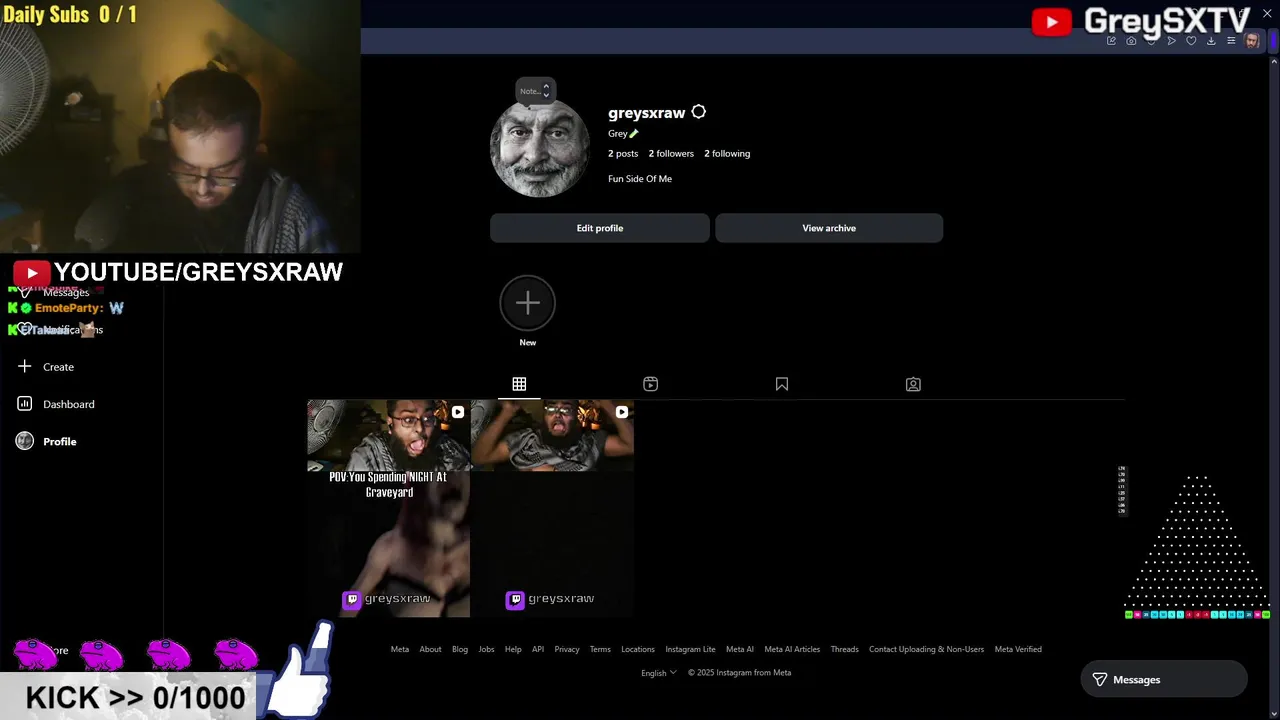The image size is (1280, 720).
Task: Click the browser snapshot camera icon
Action: coord(1131,41)
